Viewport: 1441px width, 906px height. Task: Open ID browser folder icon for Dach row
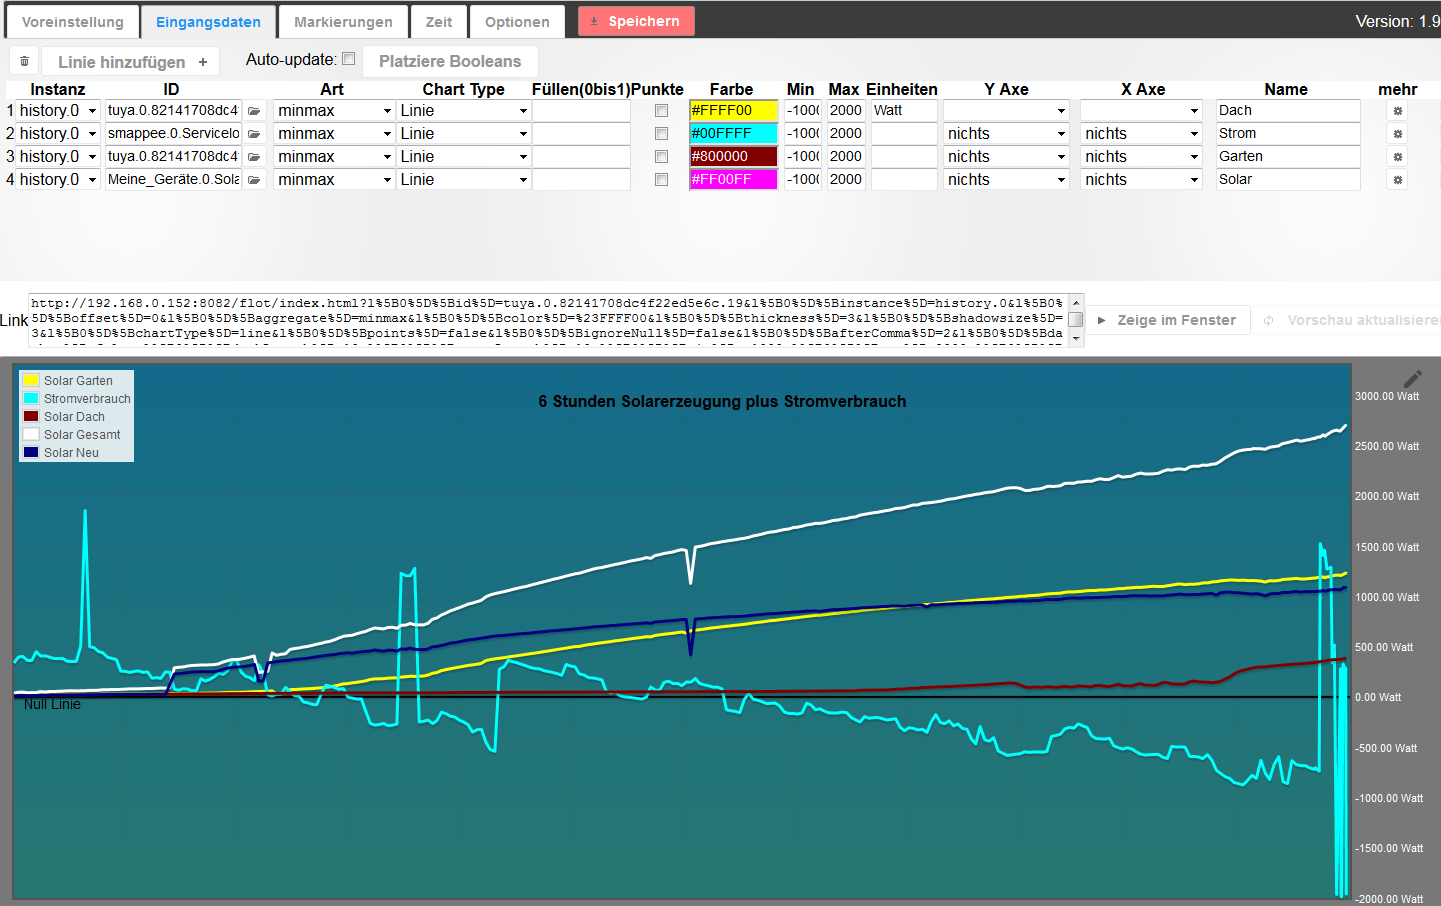tap(254, 111)
